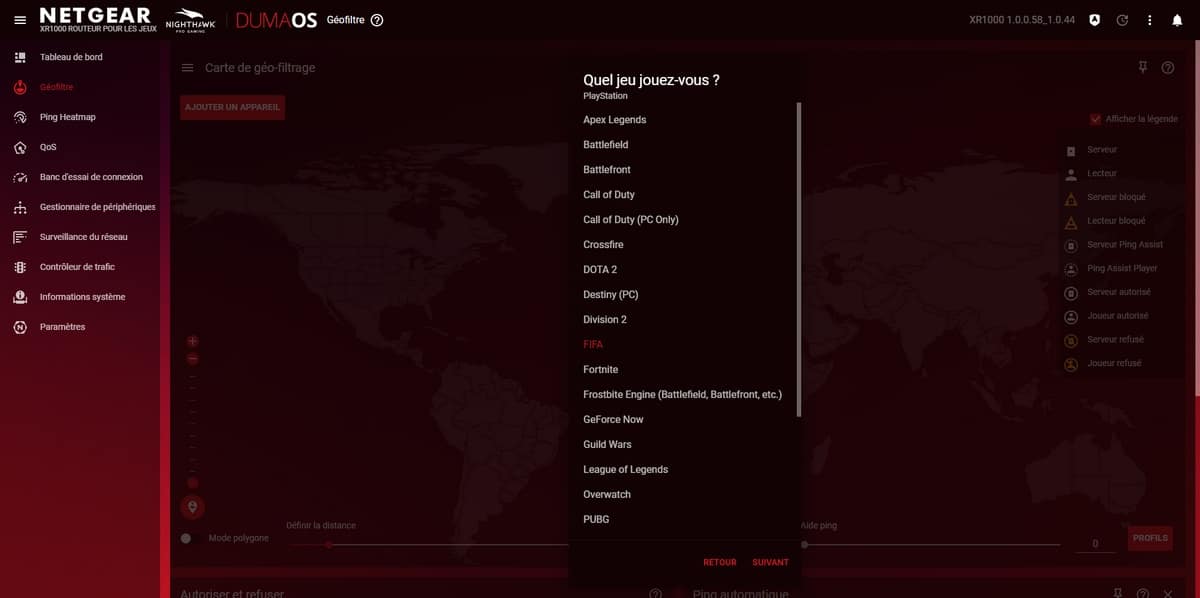Image resolution: width=1200 pixels, height=598 pixels.
Task: Open Surveillance du réseau page
Action: tap(84, 237)
